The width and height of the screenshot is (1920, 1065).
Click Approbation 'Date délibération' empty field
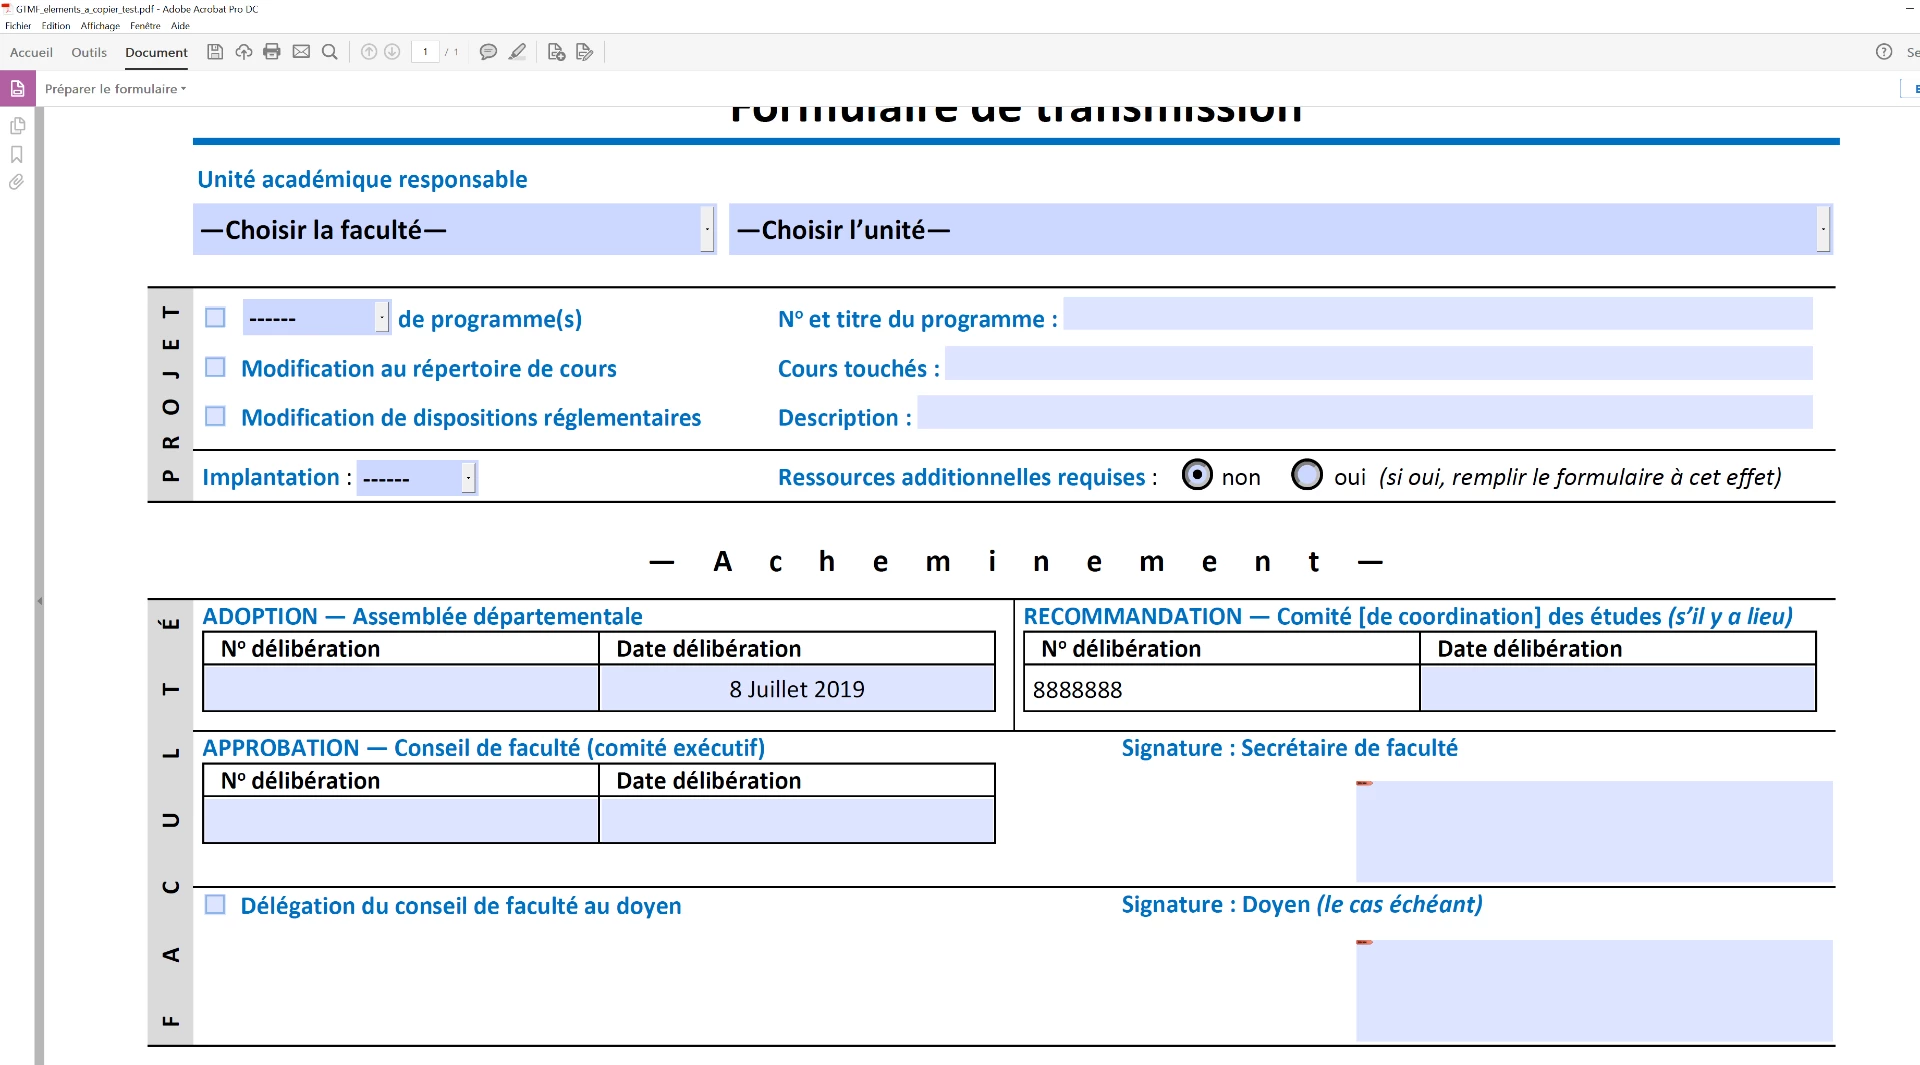pyautogui.click(x=797, y=820)
